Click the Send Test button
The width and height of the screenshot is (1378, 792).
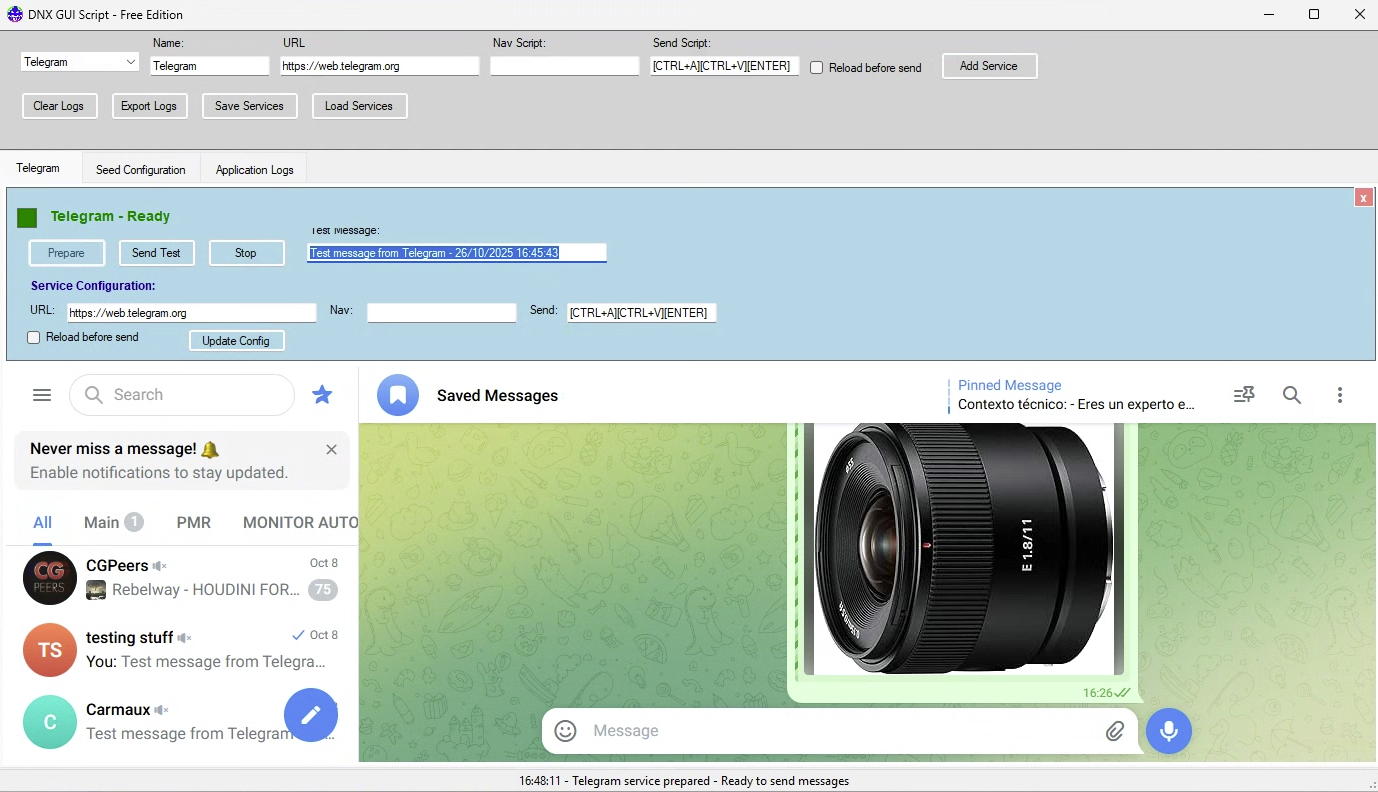click(156, 253)
